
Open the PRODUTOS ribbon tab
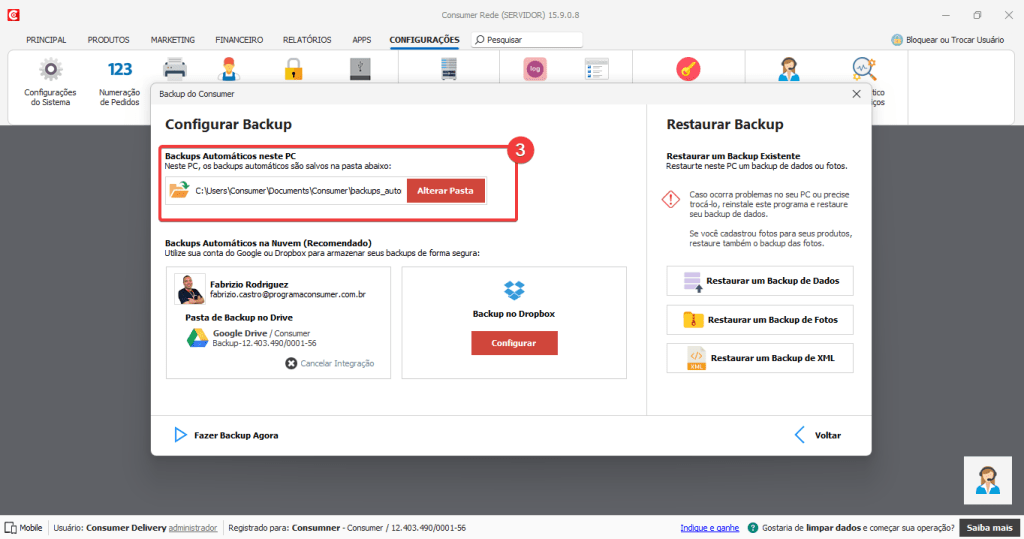pyautogui.click(x=108, y=40)
